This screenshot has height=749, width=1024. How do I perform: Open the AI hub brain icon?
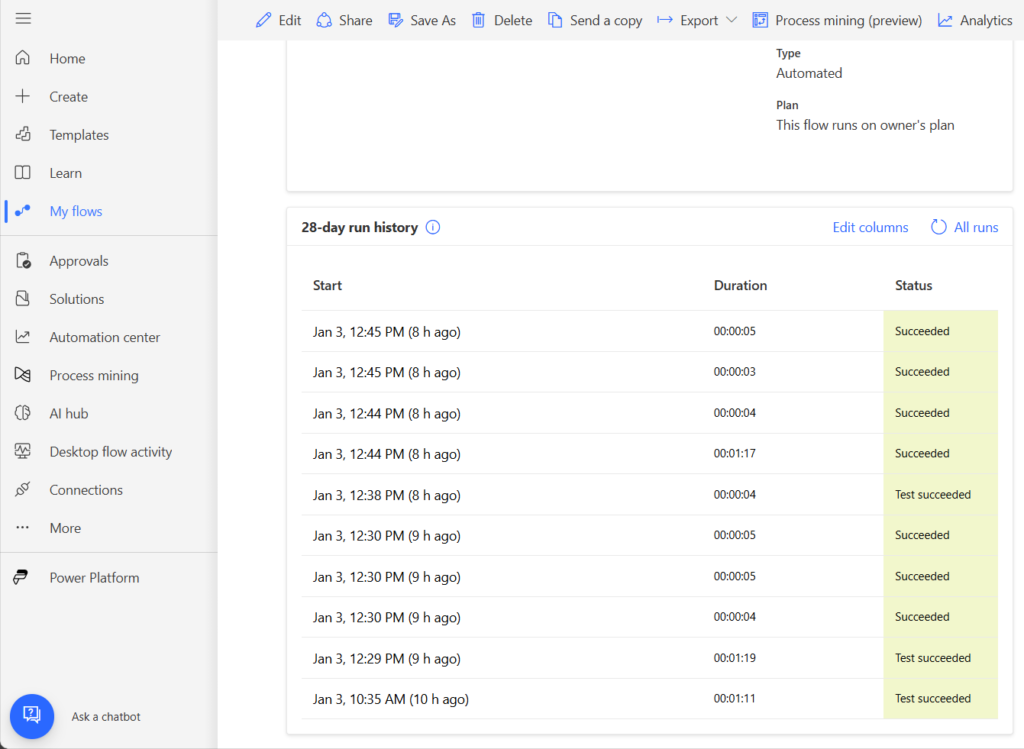tap(23, 413)
